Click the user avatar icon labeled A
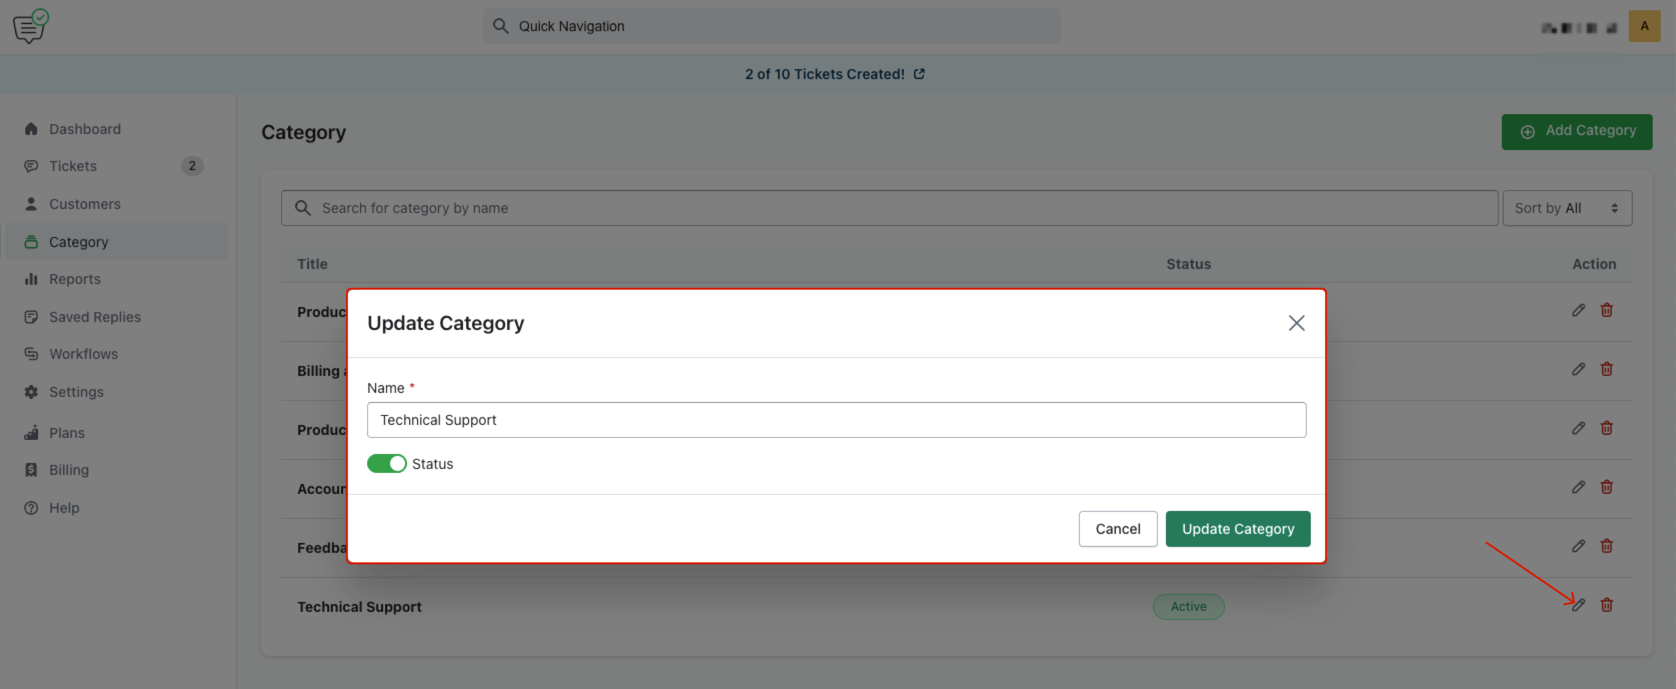Screen dimensions: 1676x689 [1644, 26]
